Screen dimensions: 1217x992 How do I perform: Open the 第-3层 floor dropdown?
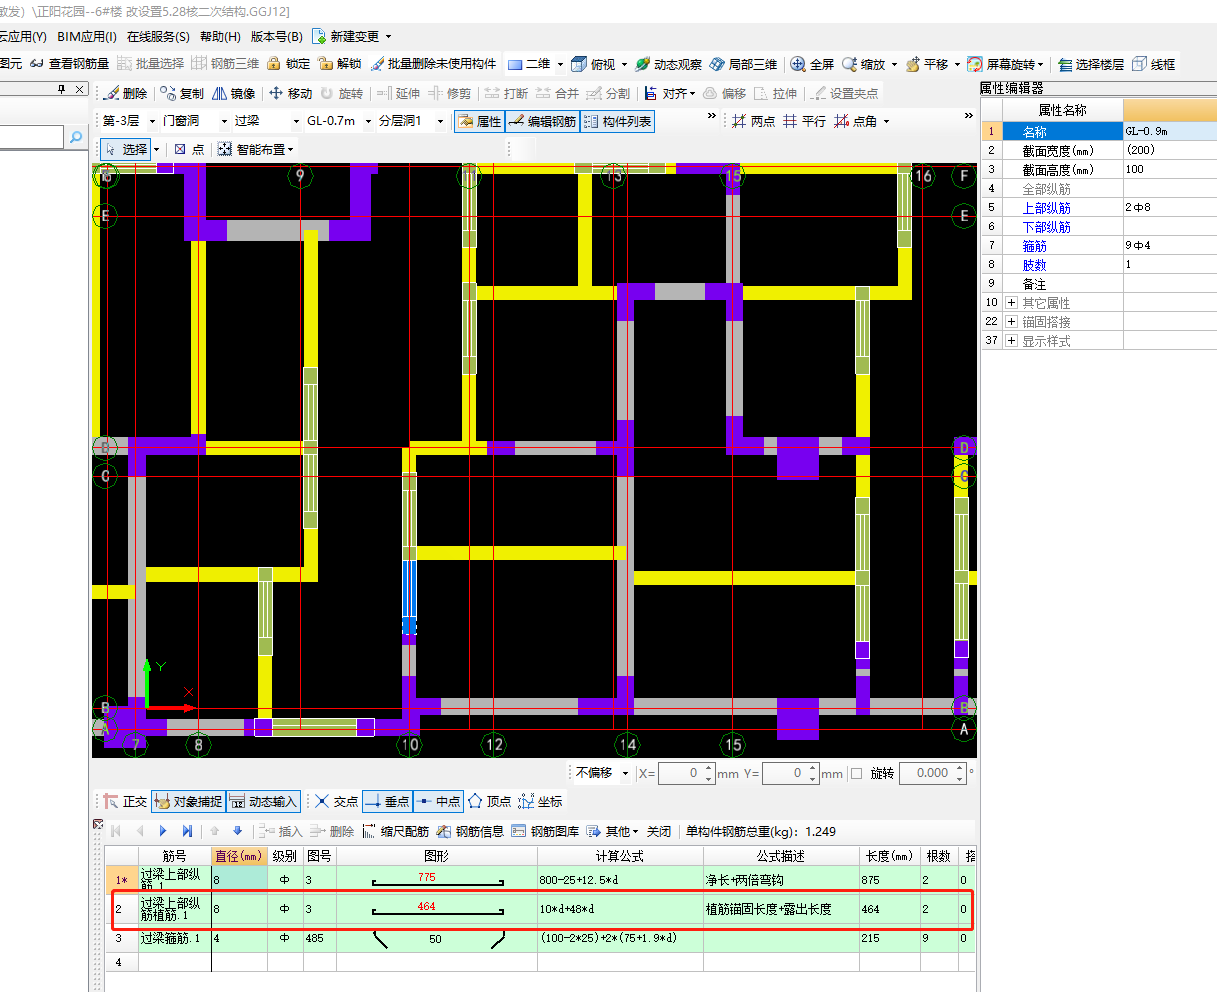[152, 121]
